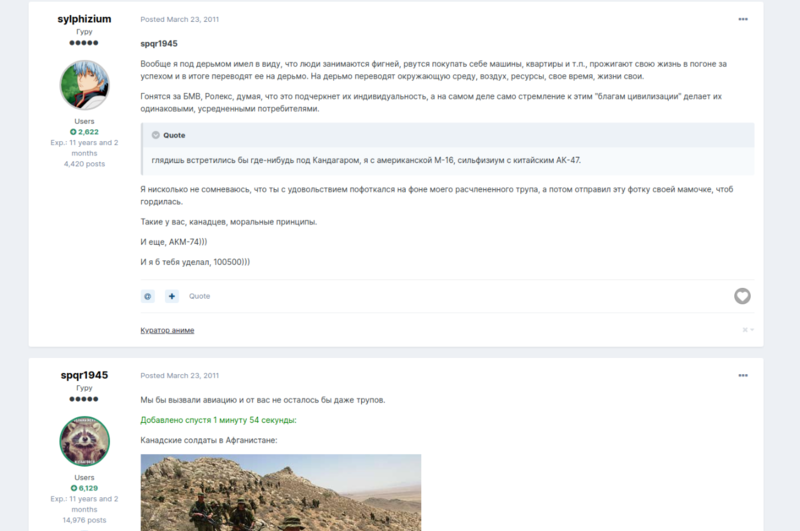Open sylphizium's profile via username
800x531 pixels.
click(x=84, y=19)
